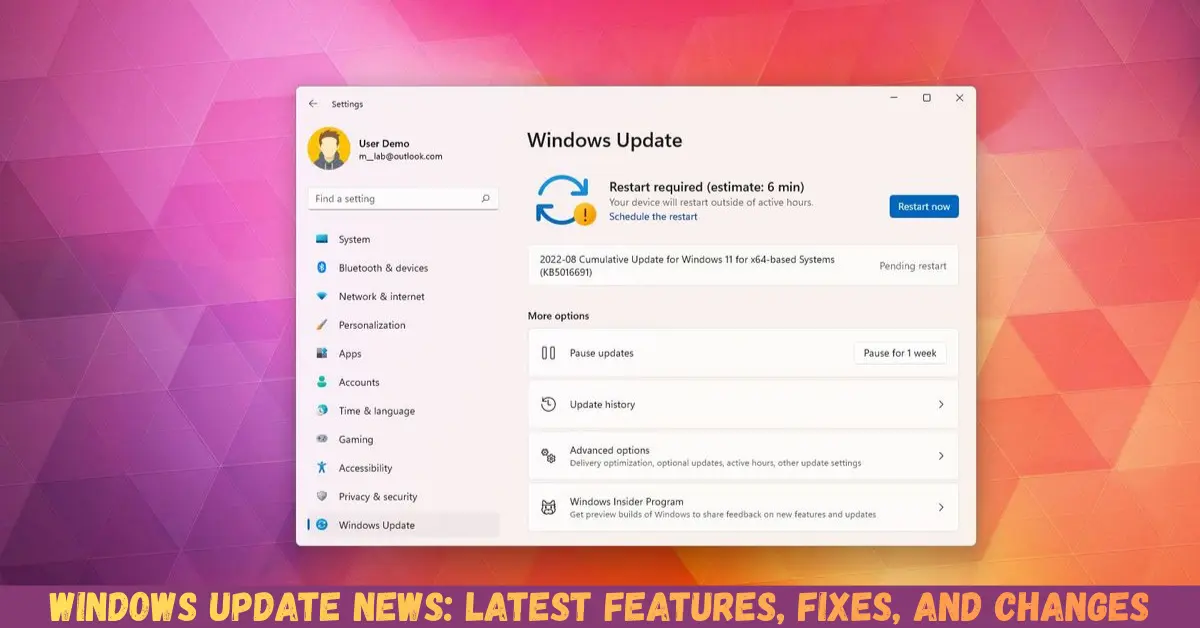Click the Privacy & security shield icon
1200x628 pixels.
322,496
